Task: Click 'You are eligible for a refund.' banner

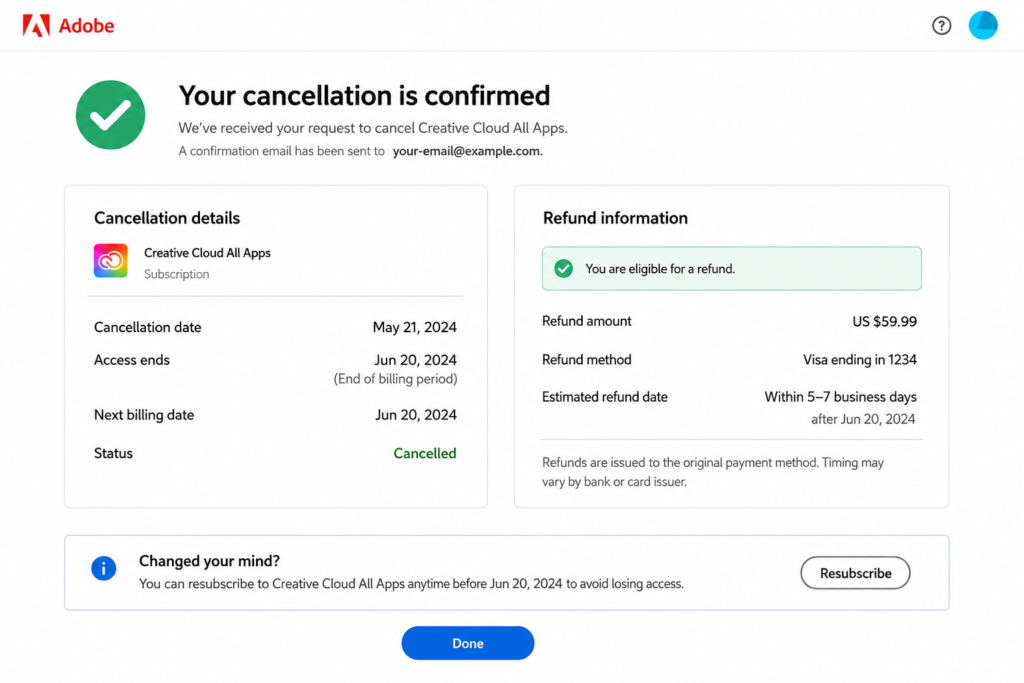Action: tap(731, 268)
